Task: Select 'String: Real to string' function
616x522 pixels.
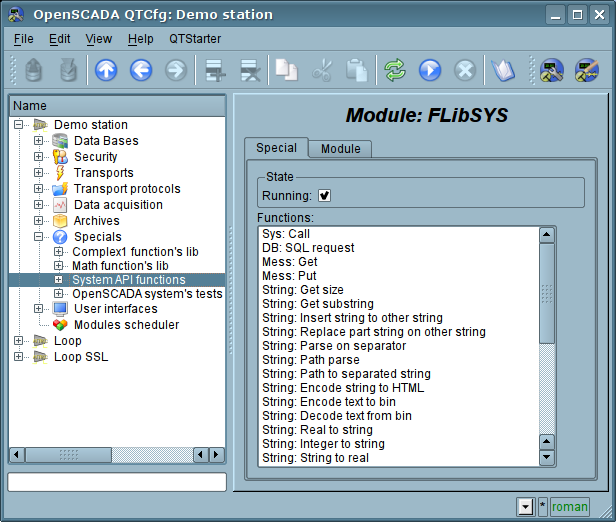Action: click(317, 430)
